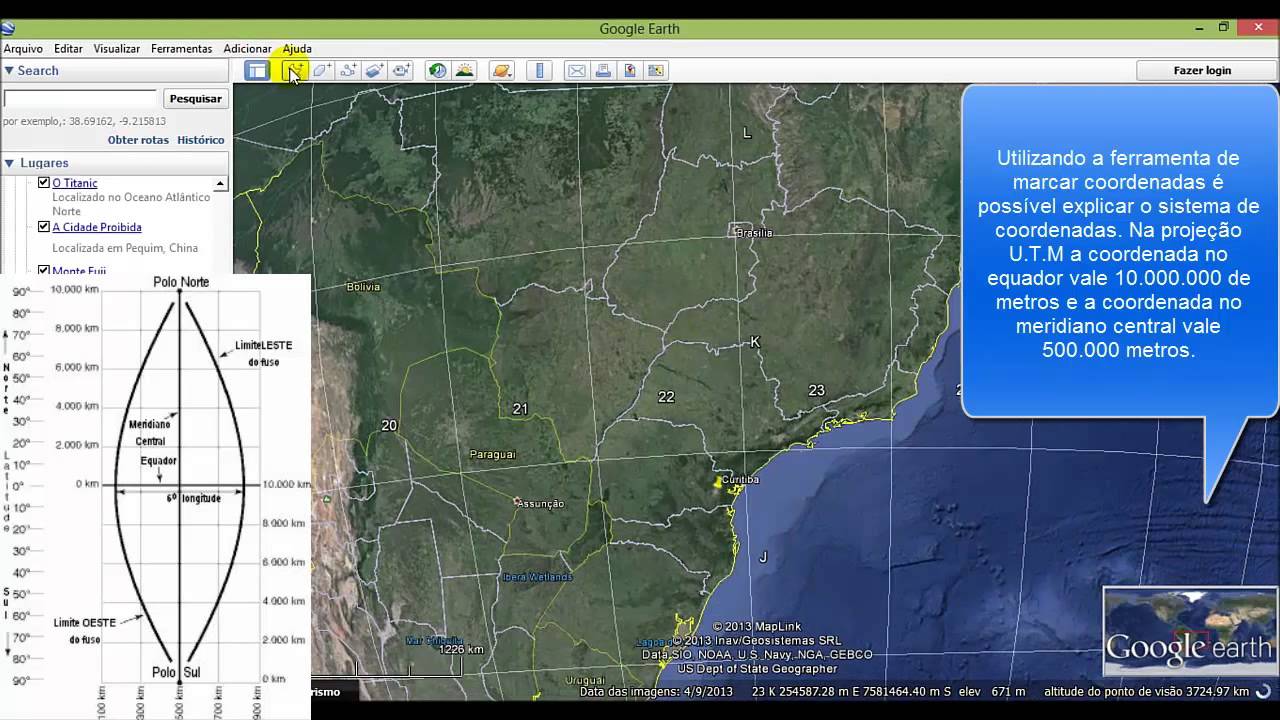This screenshot has width=1280, height=720.
Task: Open the Ajuda menu
Action: (x=297, y=48)
